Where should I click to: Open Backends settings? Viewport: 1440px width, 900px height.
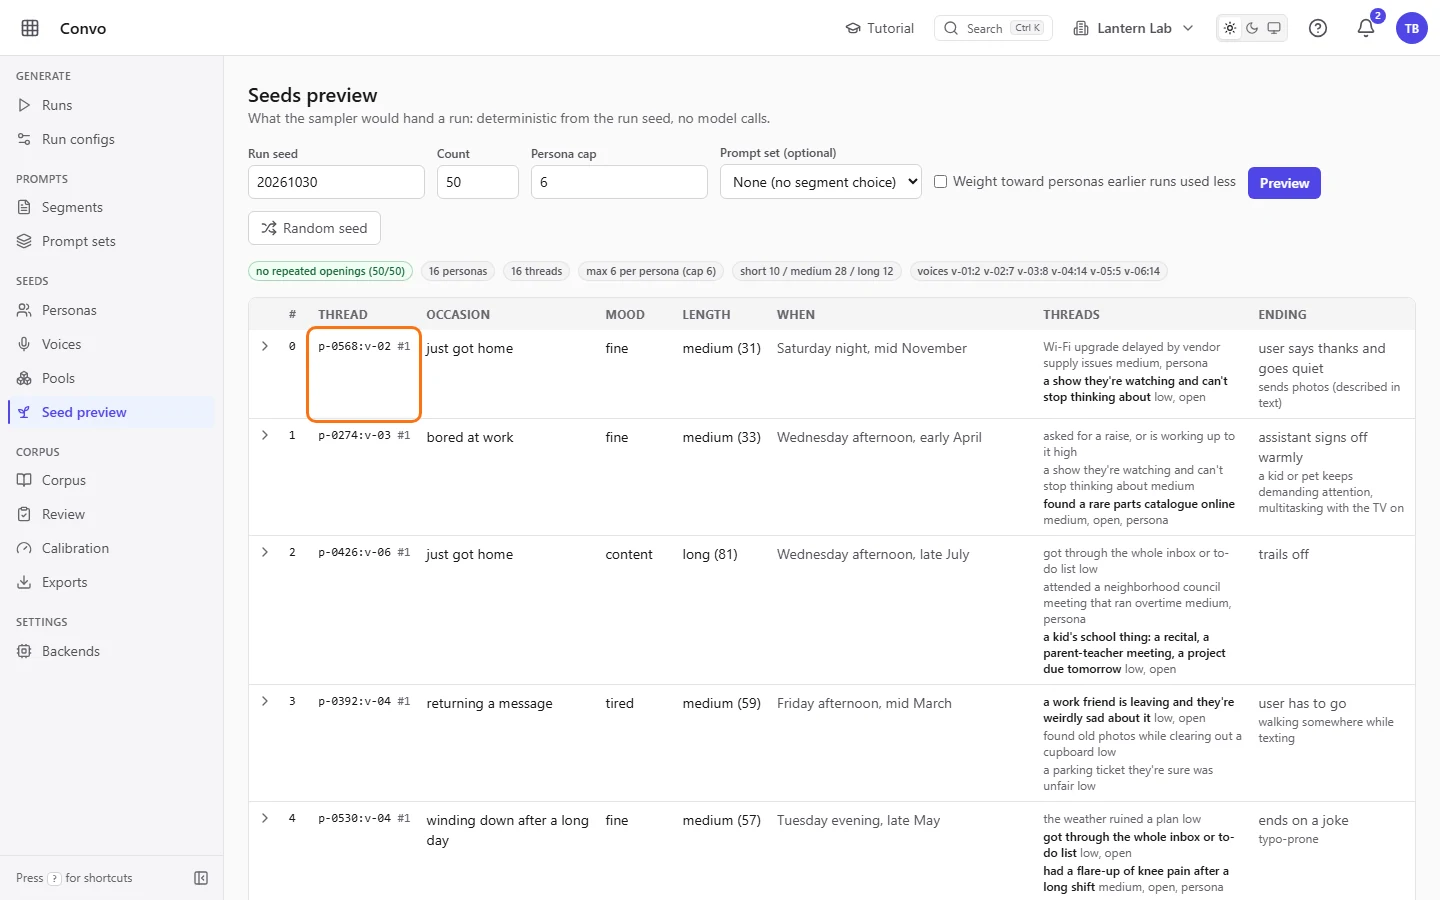coord(111,651)
